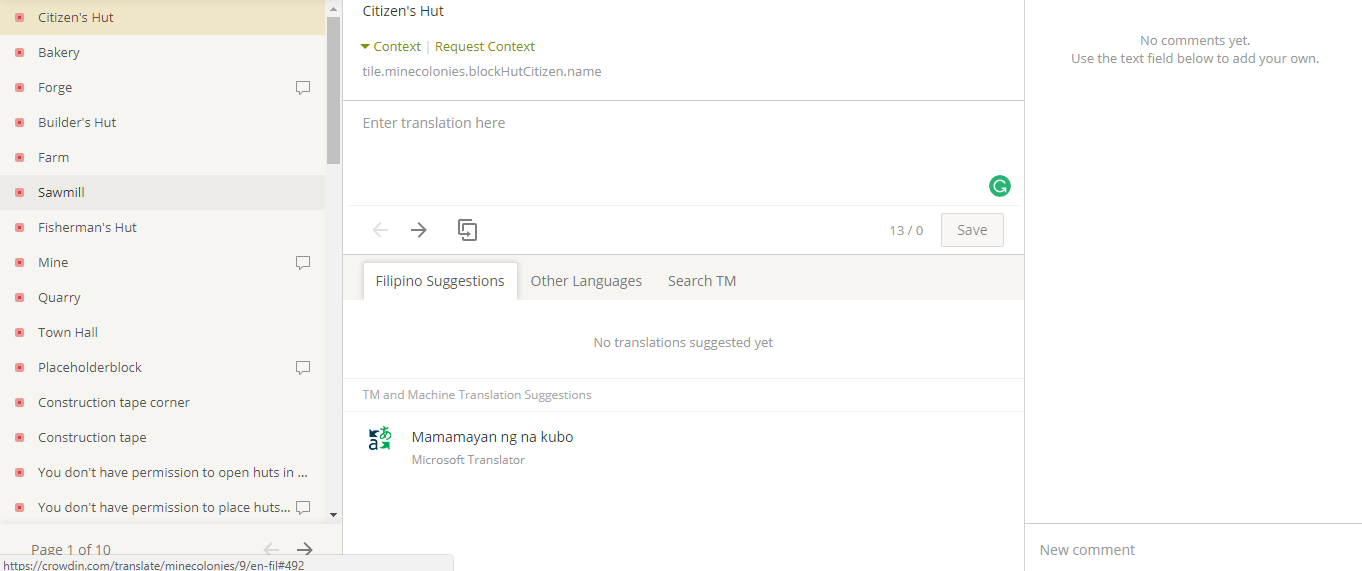
Task: Click the New comment field
Action: (1190, 550)
